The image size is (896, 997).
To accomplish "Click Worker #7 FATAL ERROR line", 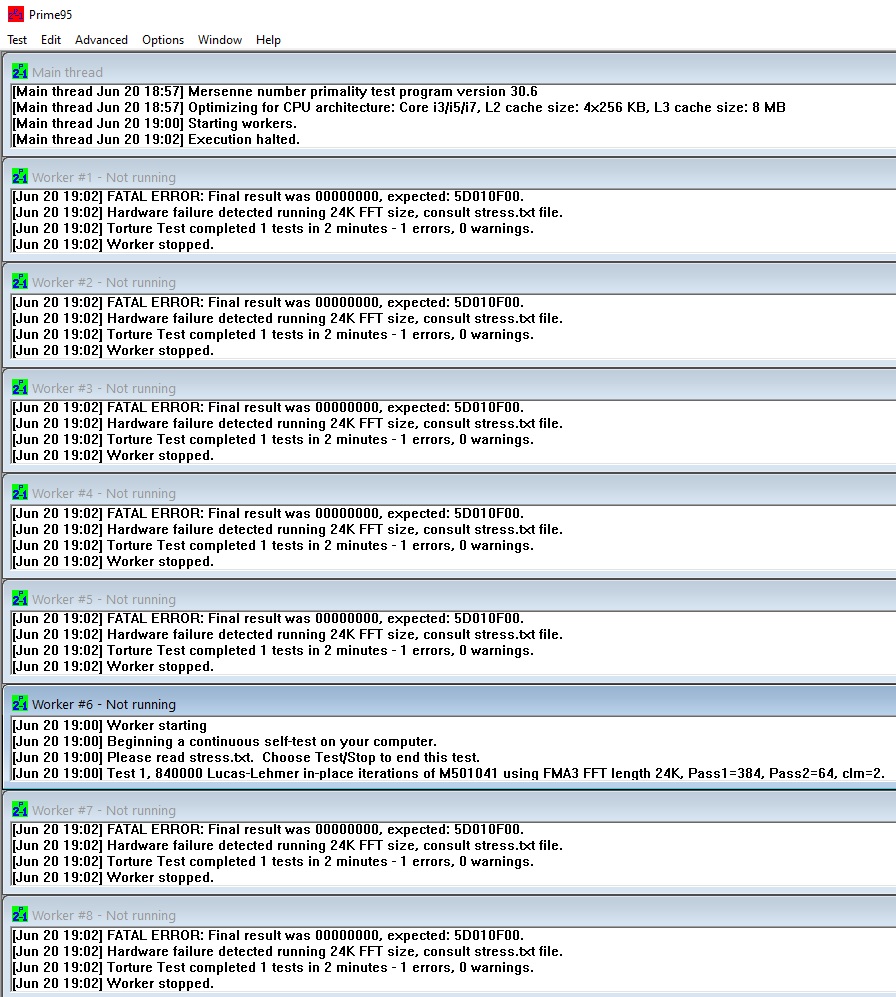I will (268, 830).
